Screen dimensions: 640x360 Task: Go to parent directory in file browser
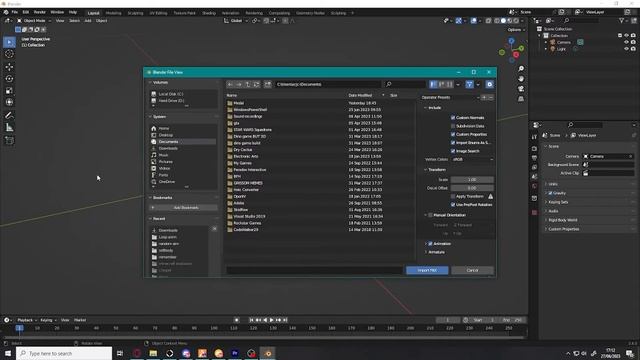[x=248, y=84]
